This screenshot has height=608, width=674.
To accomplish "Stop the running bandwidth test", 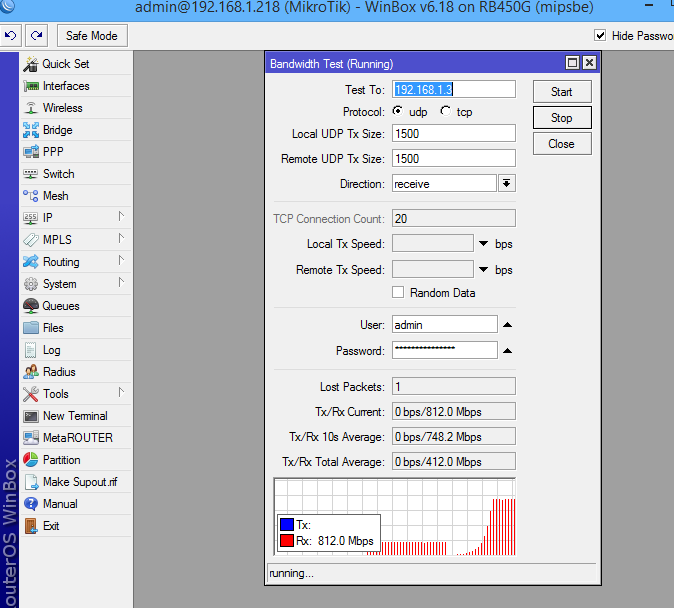I will [x=562, y=117].
